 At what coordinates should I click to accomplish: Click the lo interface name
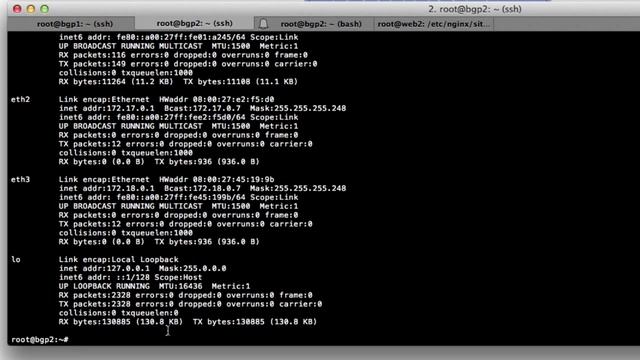(x=16, y=259)
